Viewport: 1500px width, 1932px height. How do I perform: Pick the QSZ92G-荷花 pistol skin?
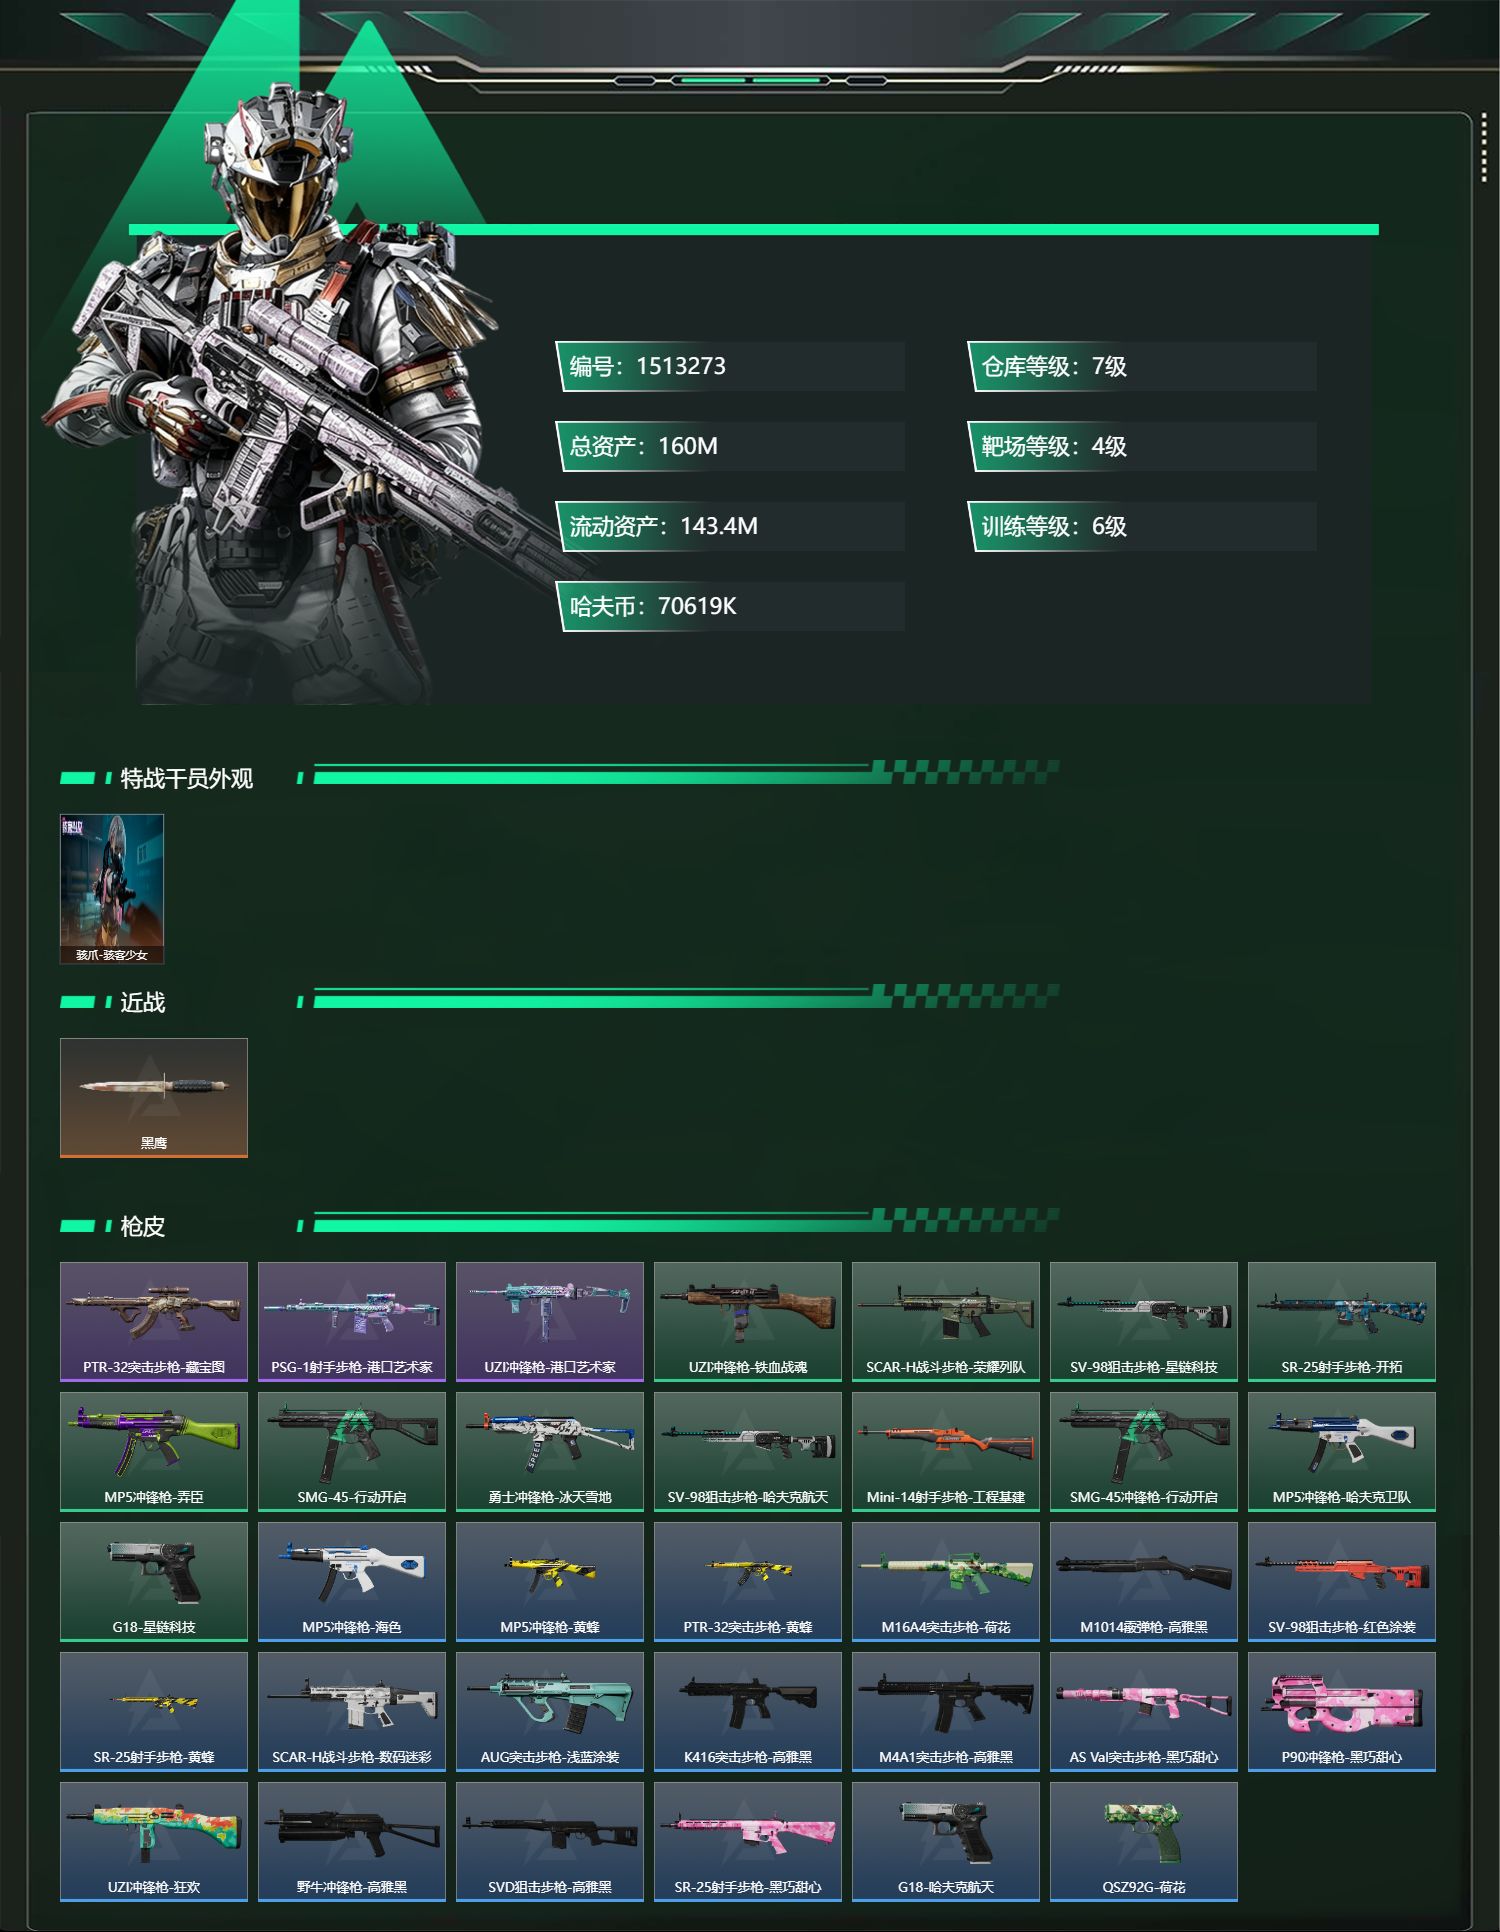1144,1841
